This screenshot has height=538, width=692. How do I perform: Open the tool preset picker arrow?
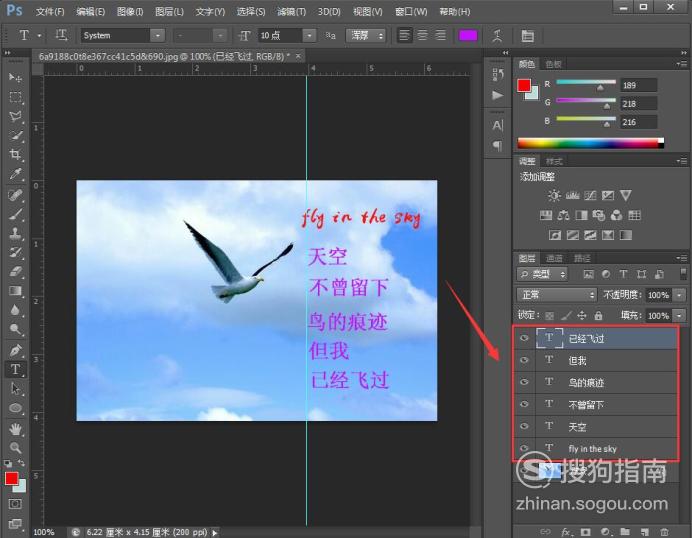39,35
